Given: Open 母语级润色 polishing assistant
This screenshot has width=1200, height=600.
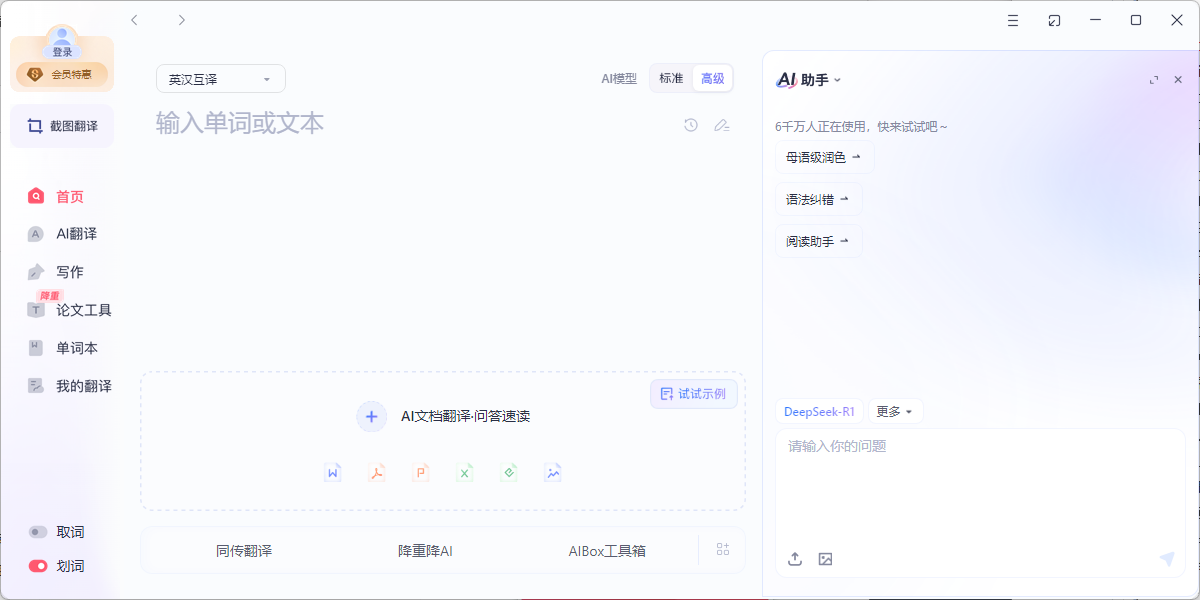Looking at the screenshot, I should click(x=825, y=157).
